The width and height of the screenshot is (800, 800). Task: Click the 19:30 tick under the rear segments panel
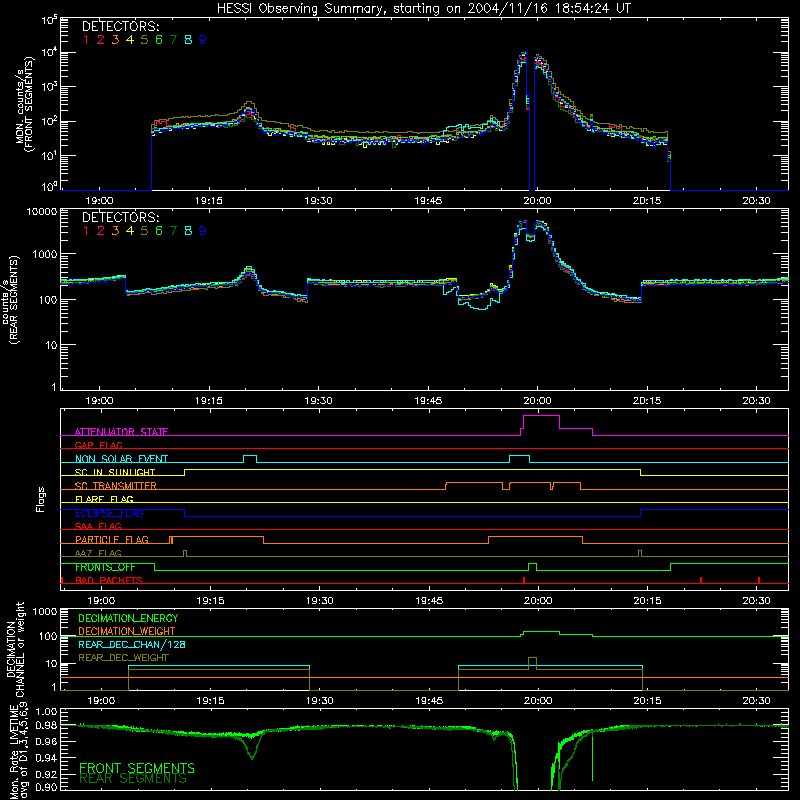318,401
